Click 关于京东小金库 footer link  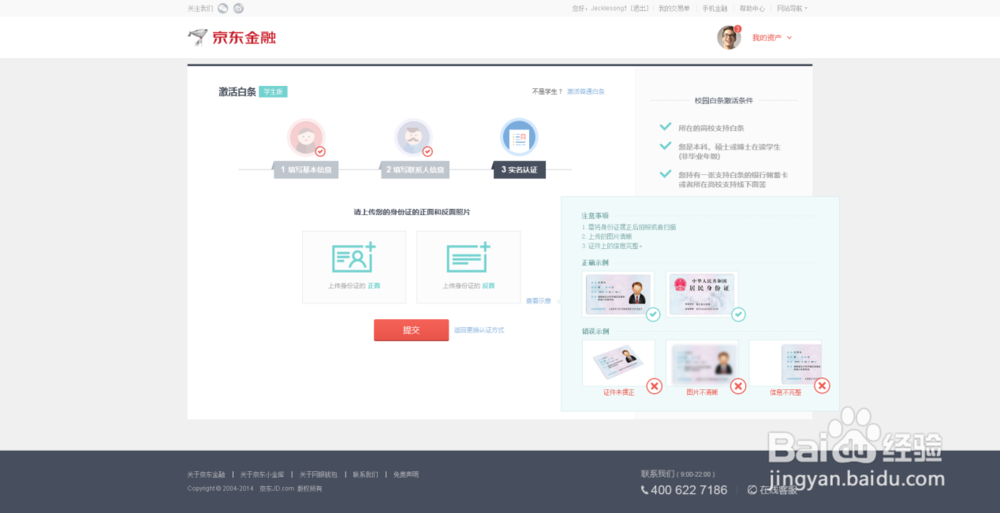pyautogui.click(x=262, y=475)
